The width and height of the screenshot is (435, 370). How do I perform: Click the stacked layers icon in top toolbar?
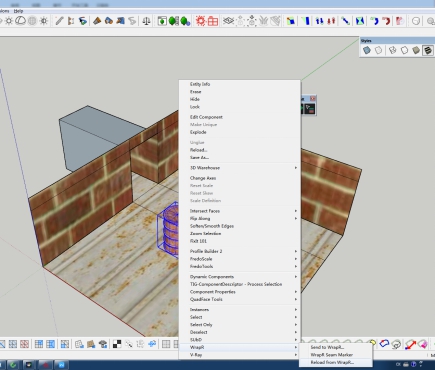coord(229,21)
